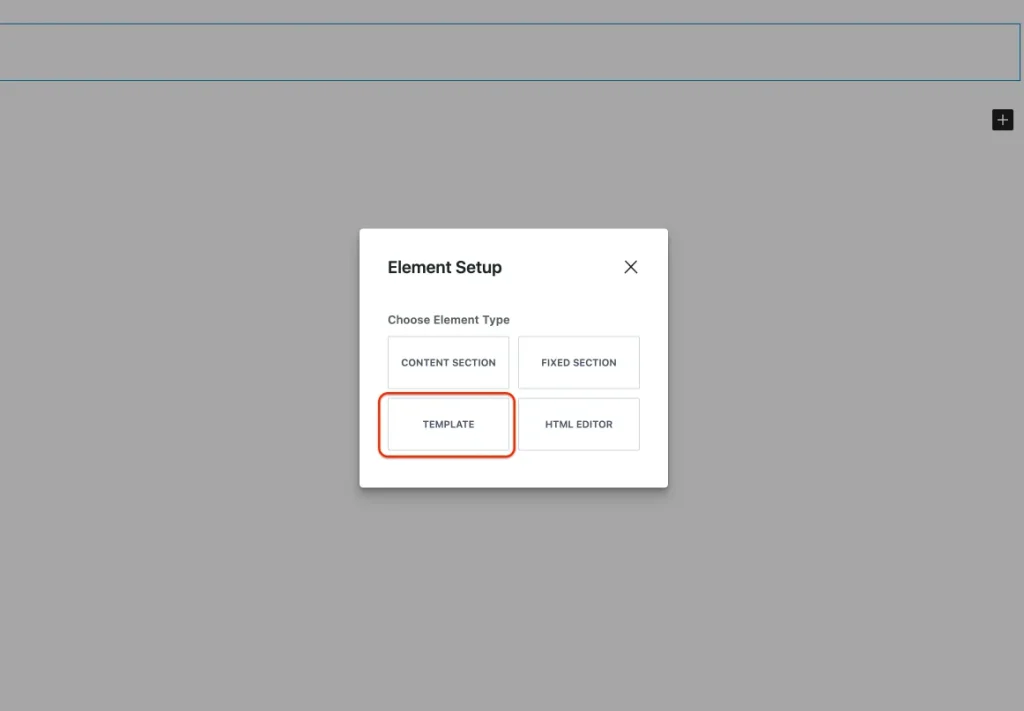Choose the Fixed Section element type
This screenshot has width=1024, height=711.
click(579, 362)
